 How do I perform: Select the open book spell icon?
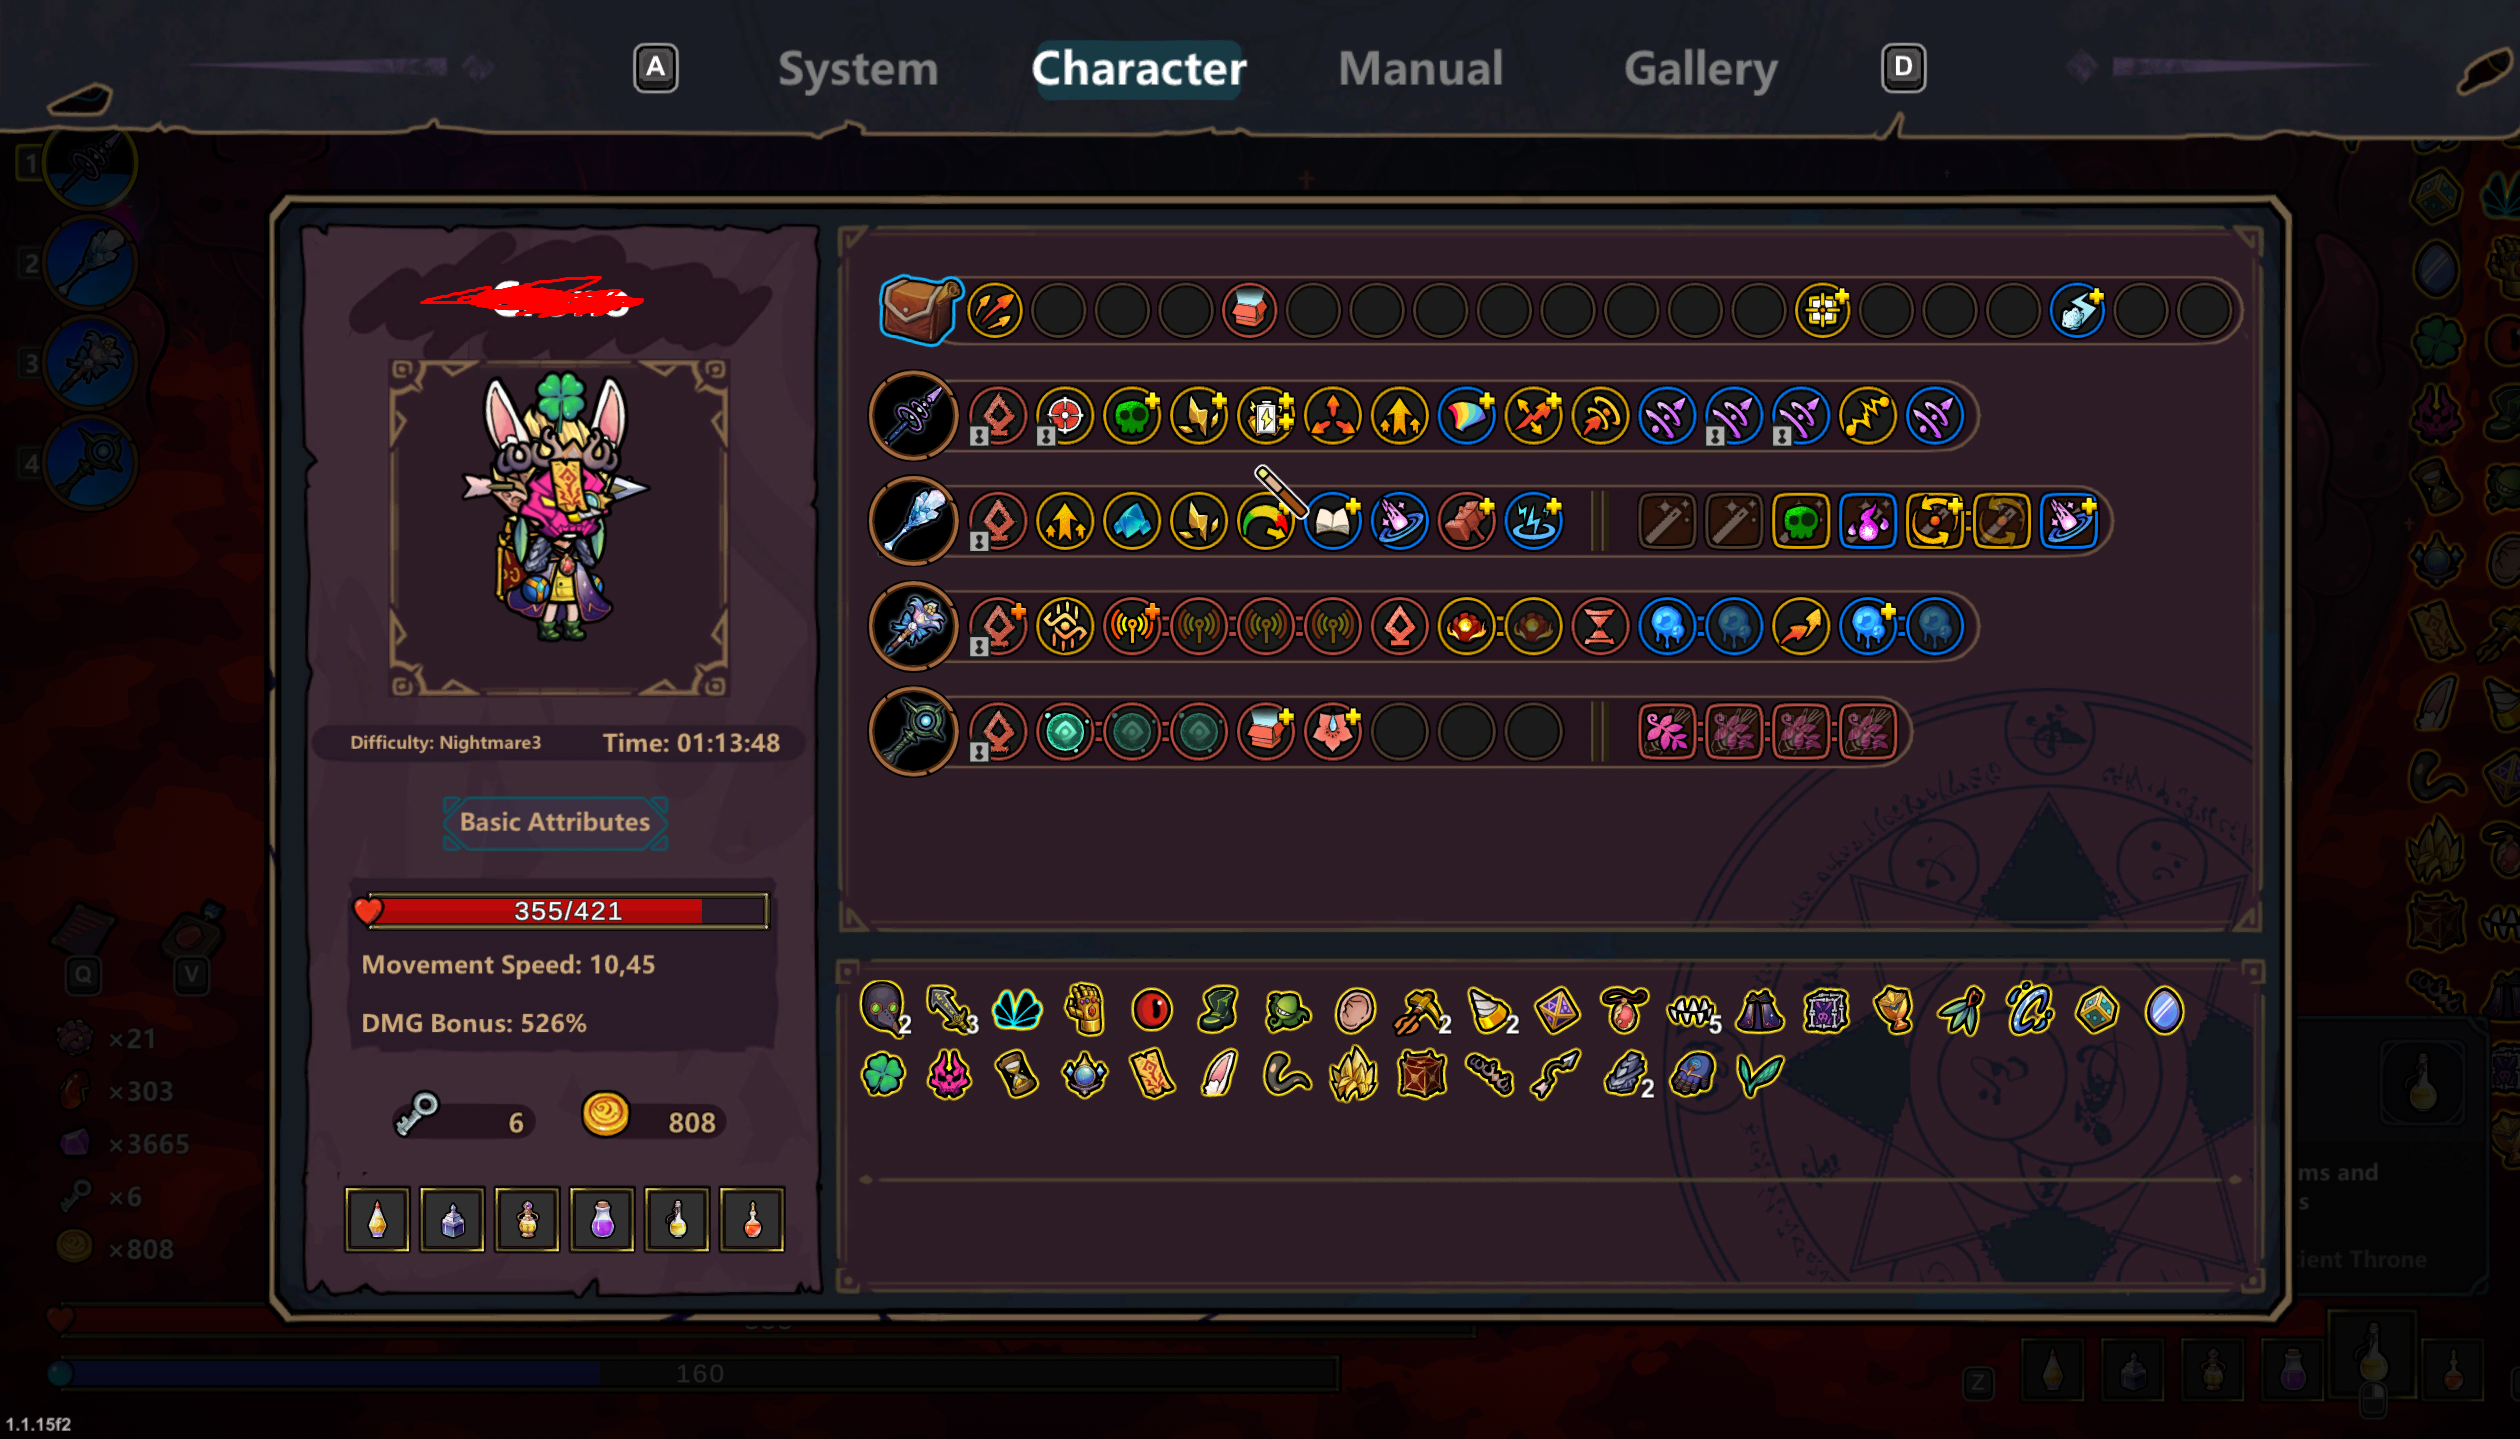click(x=1333, y=521)
